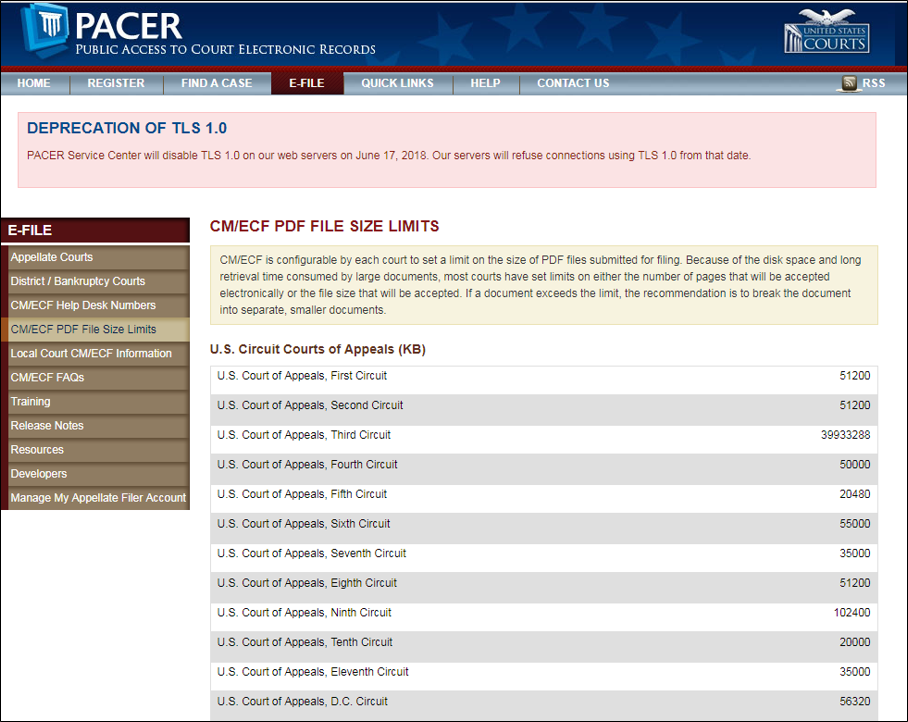Viewport: 908px width, 722px height.
Task: Select the Tenth Circuit row label
Action: 305,642
